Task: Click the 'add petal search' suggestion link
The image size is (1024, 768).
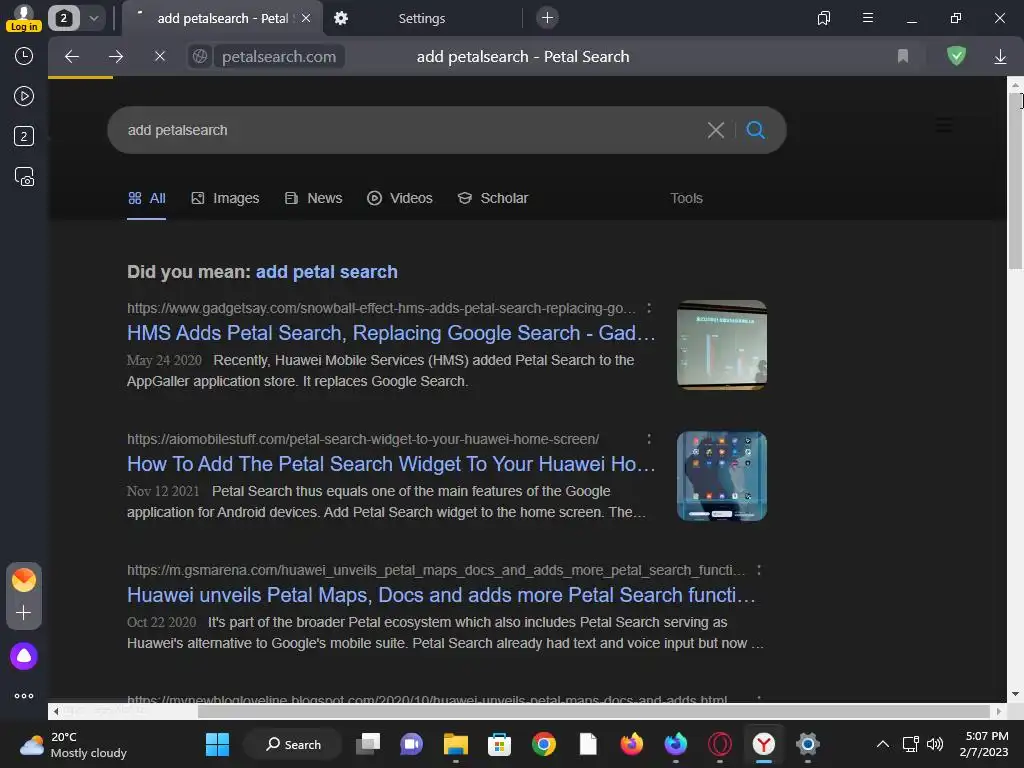Action: pyautogui.click(x=327, y=272)
